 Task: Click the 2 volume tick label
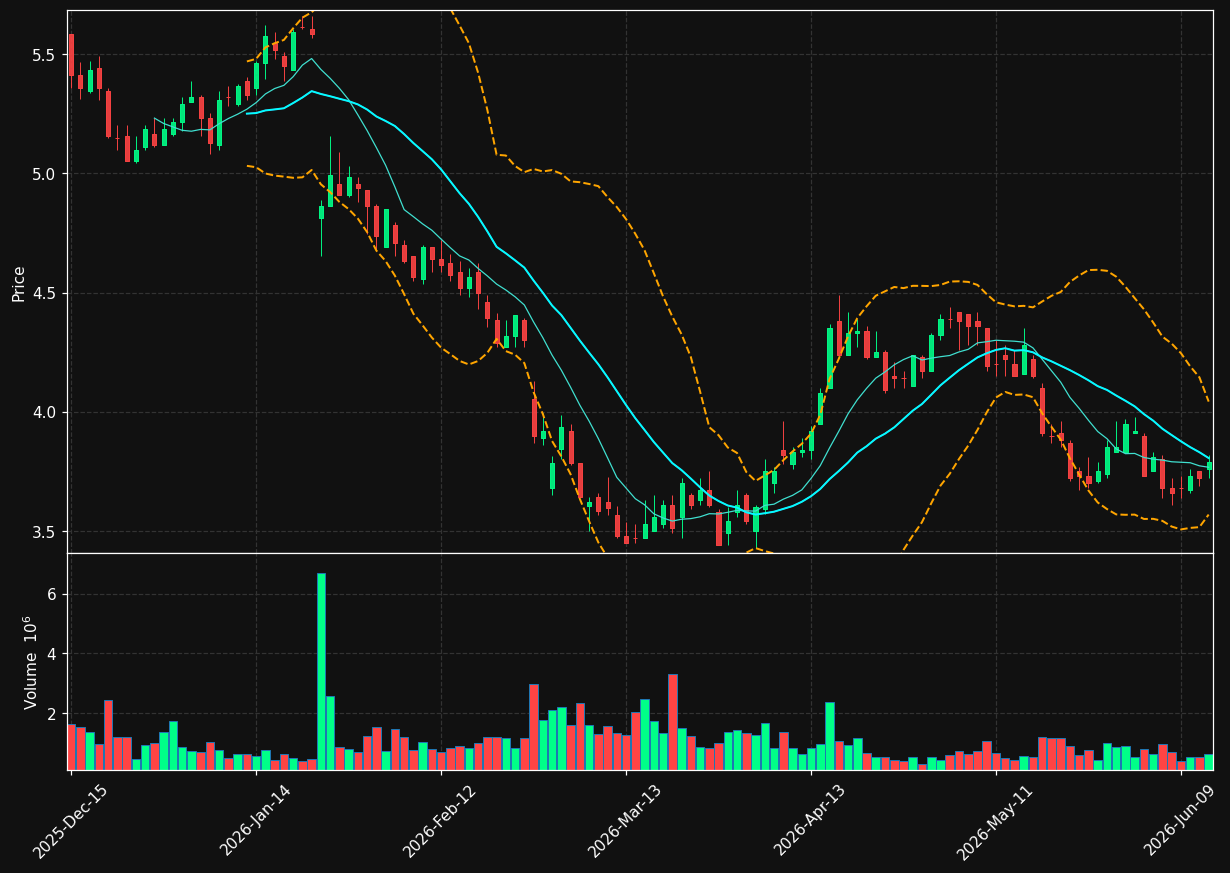point(51,713)
